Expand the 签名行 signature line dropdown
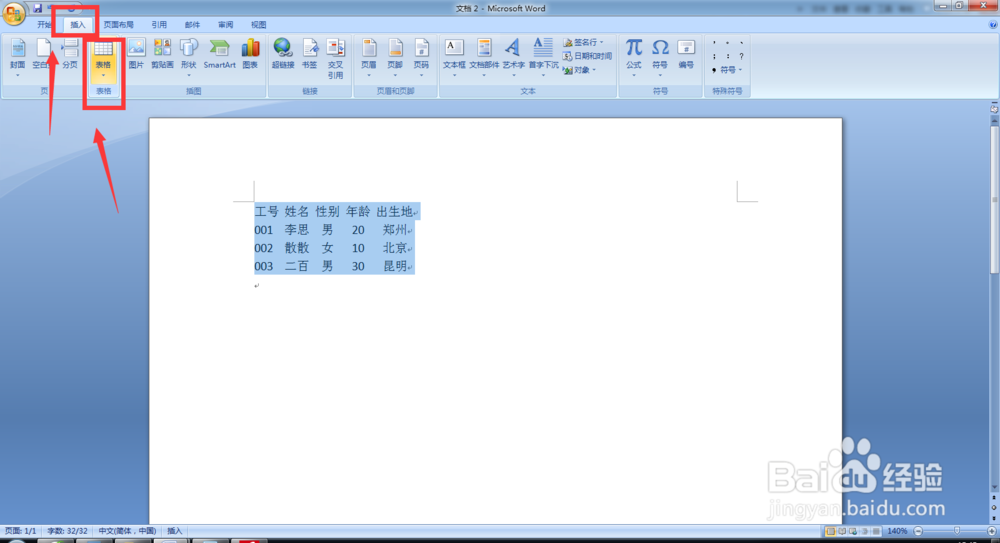 click(x=584, y=42)
